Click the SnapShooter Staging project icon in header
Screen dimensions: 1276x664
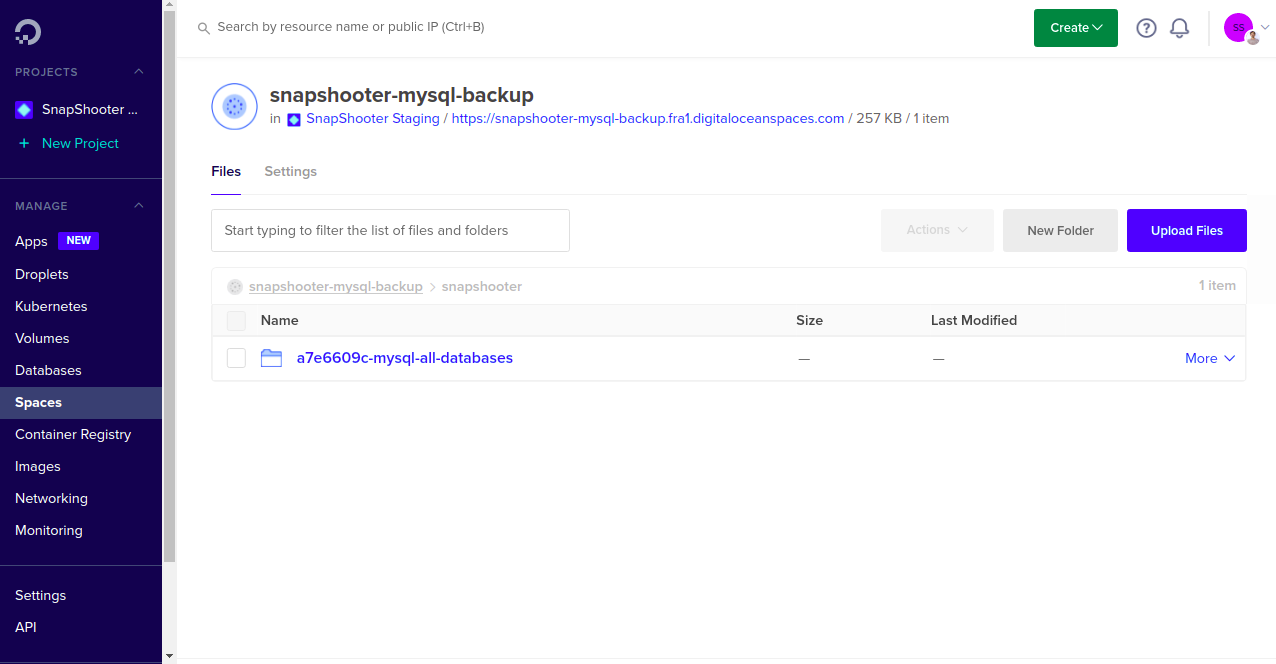[x=294, y=119]
